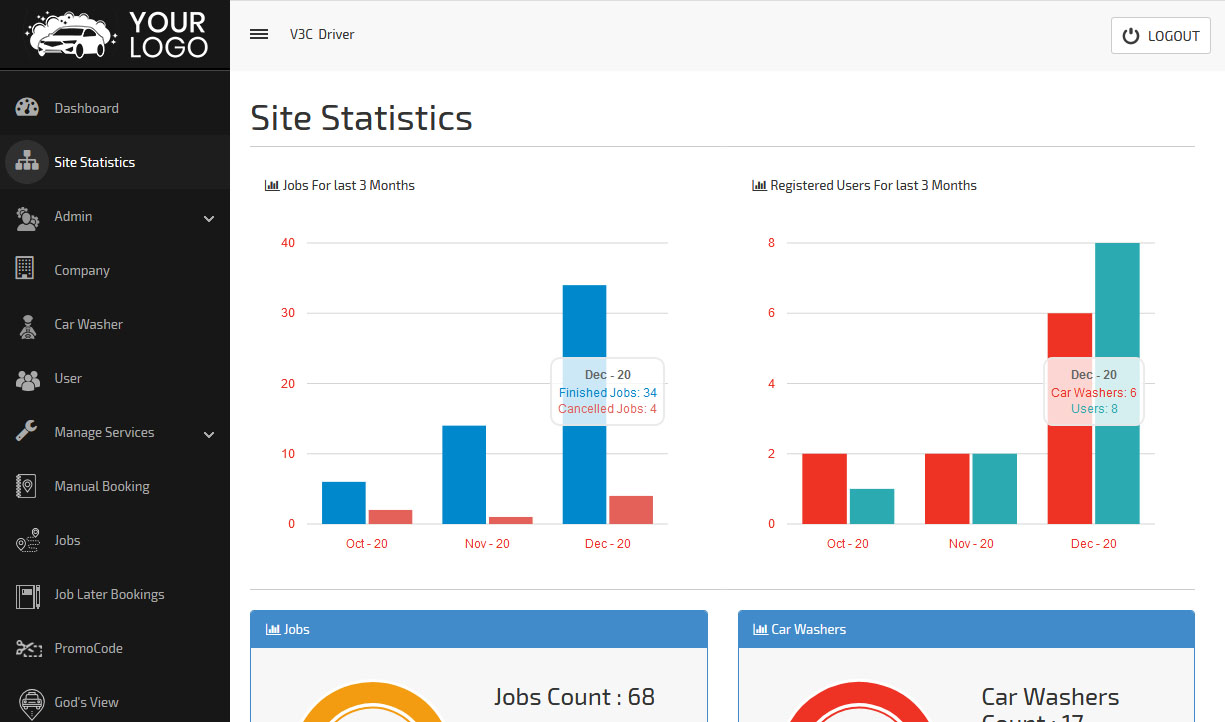Click the Dec - 20 Cancelled Jobs red bar
Image resolution: width=1225 pixels, height=722 pixels.
click(631, 510)
